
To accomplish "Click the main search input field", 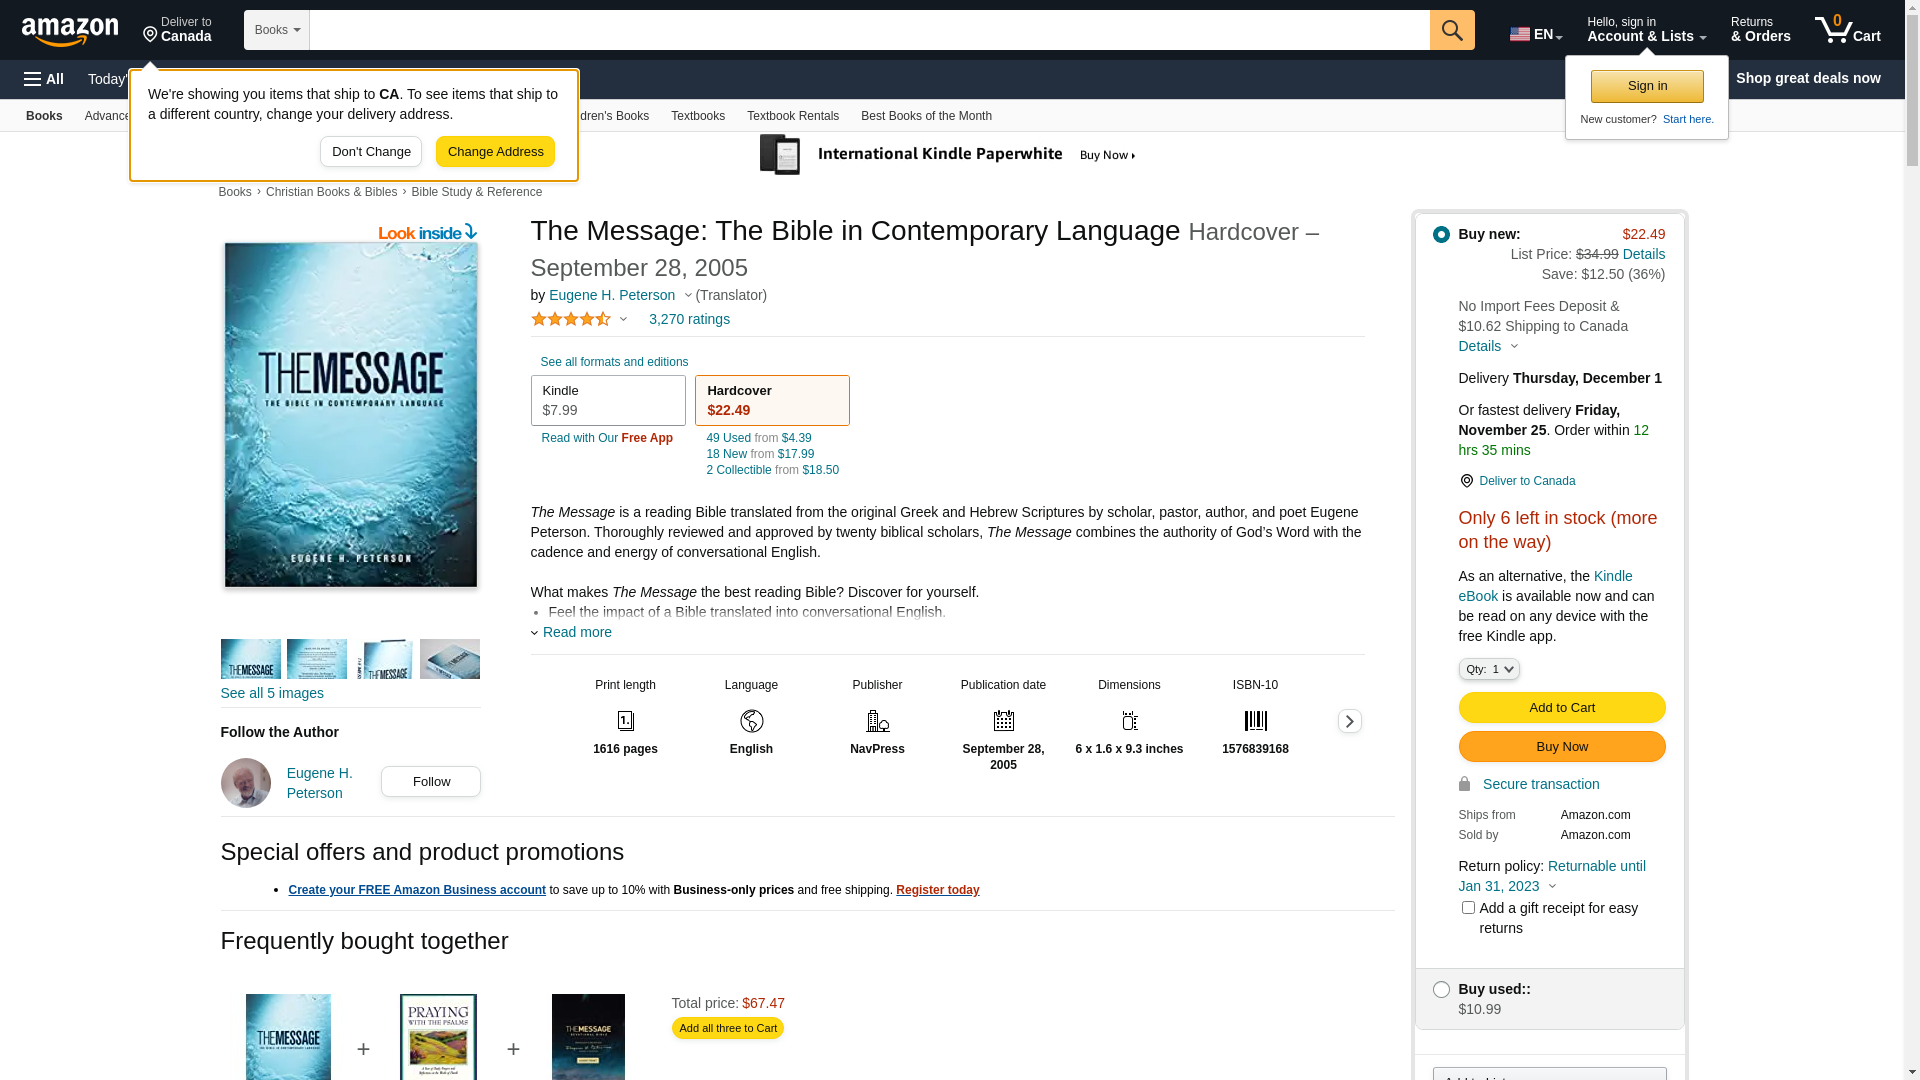I will 868,30.
